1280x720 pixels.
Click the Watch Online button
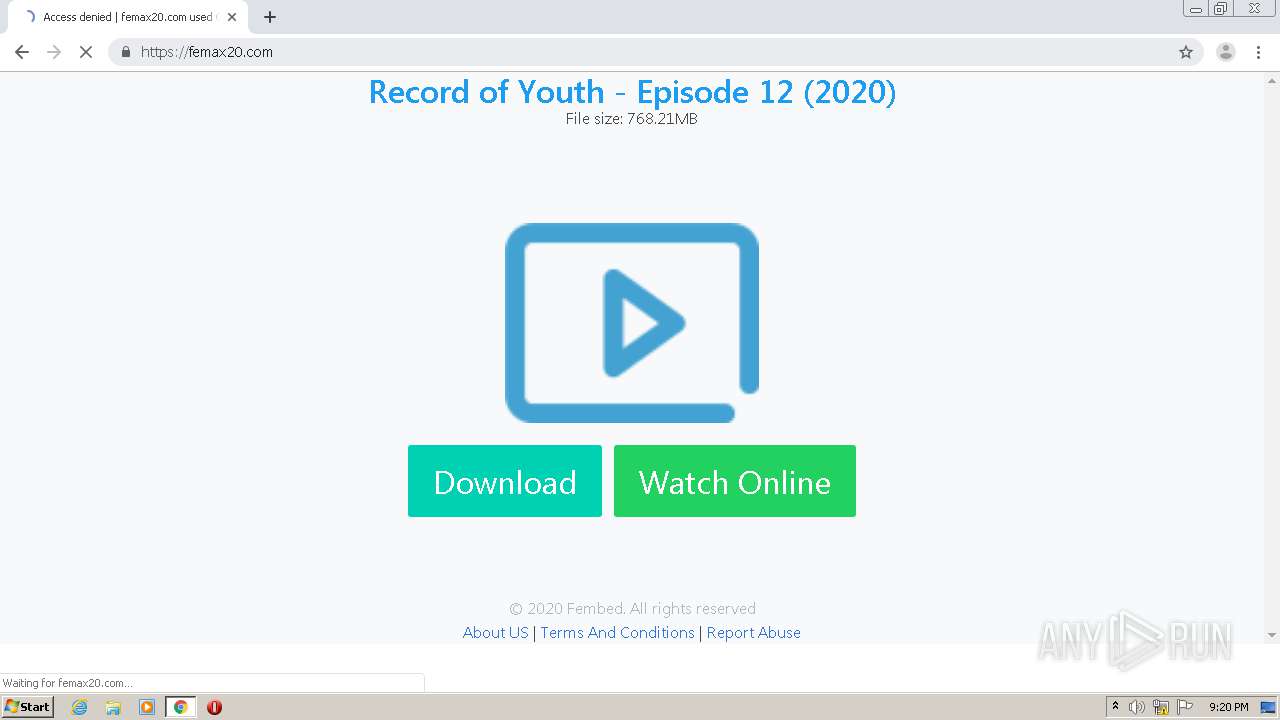click(735, 481)
